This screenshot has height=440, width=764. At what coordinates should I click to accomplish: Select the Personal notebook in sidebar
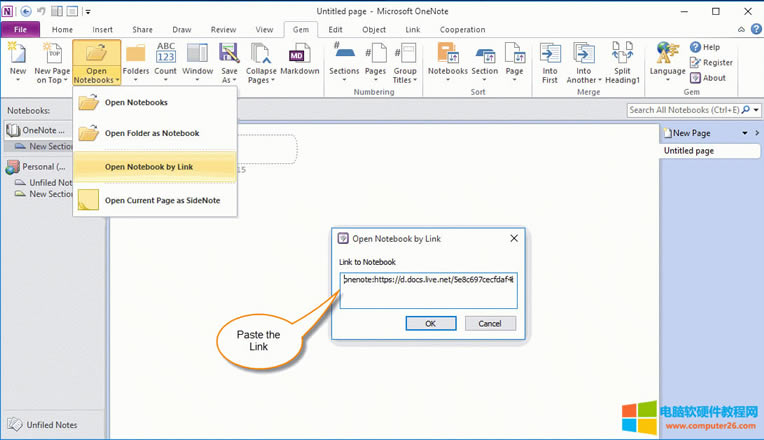[38, 167]
